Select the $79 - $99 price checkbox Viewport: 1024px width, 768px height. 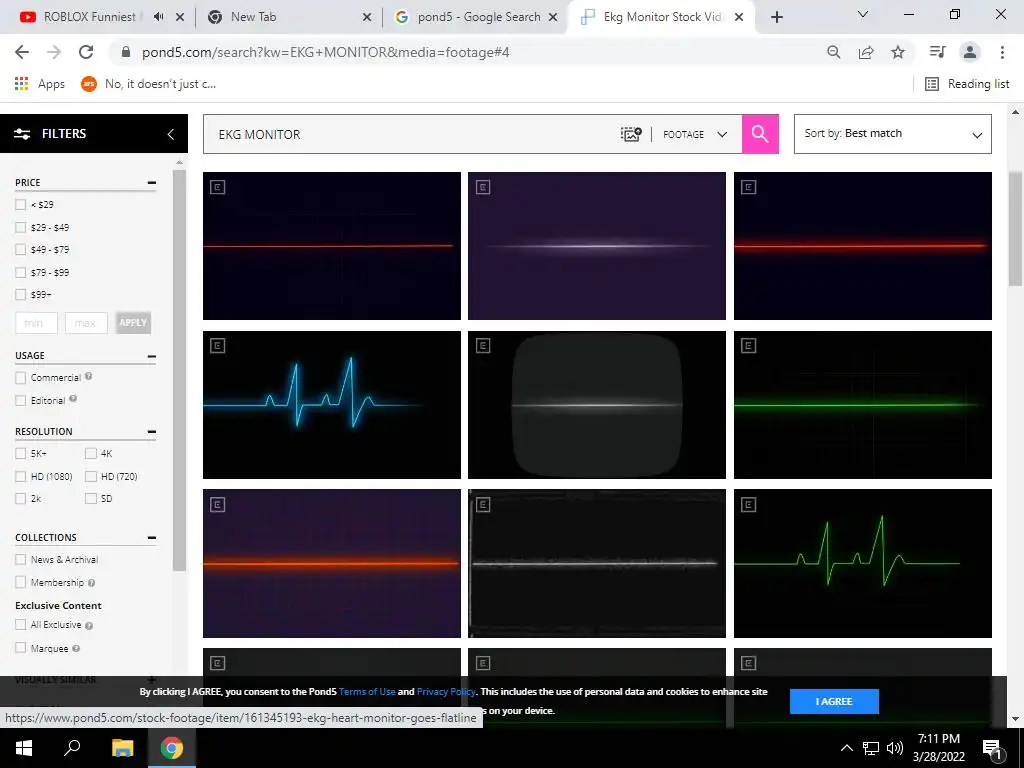(20, 272)
